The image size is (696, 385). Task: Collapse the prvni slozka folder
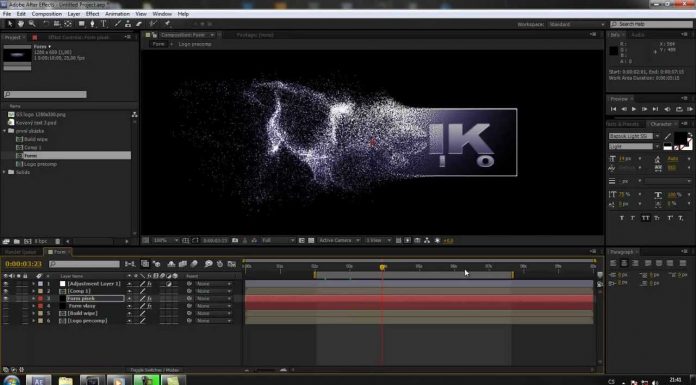tap(5, 131)
